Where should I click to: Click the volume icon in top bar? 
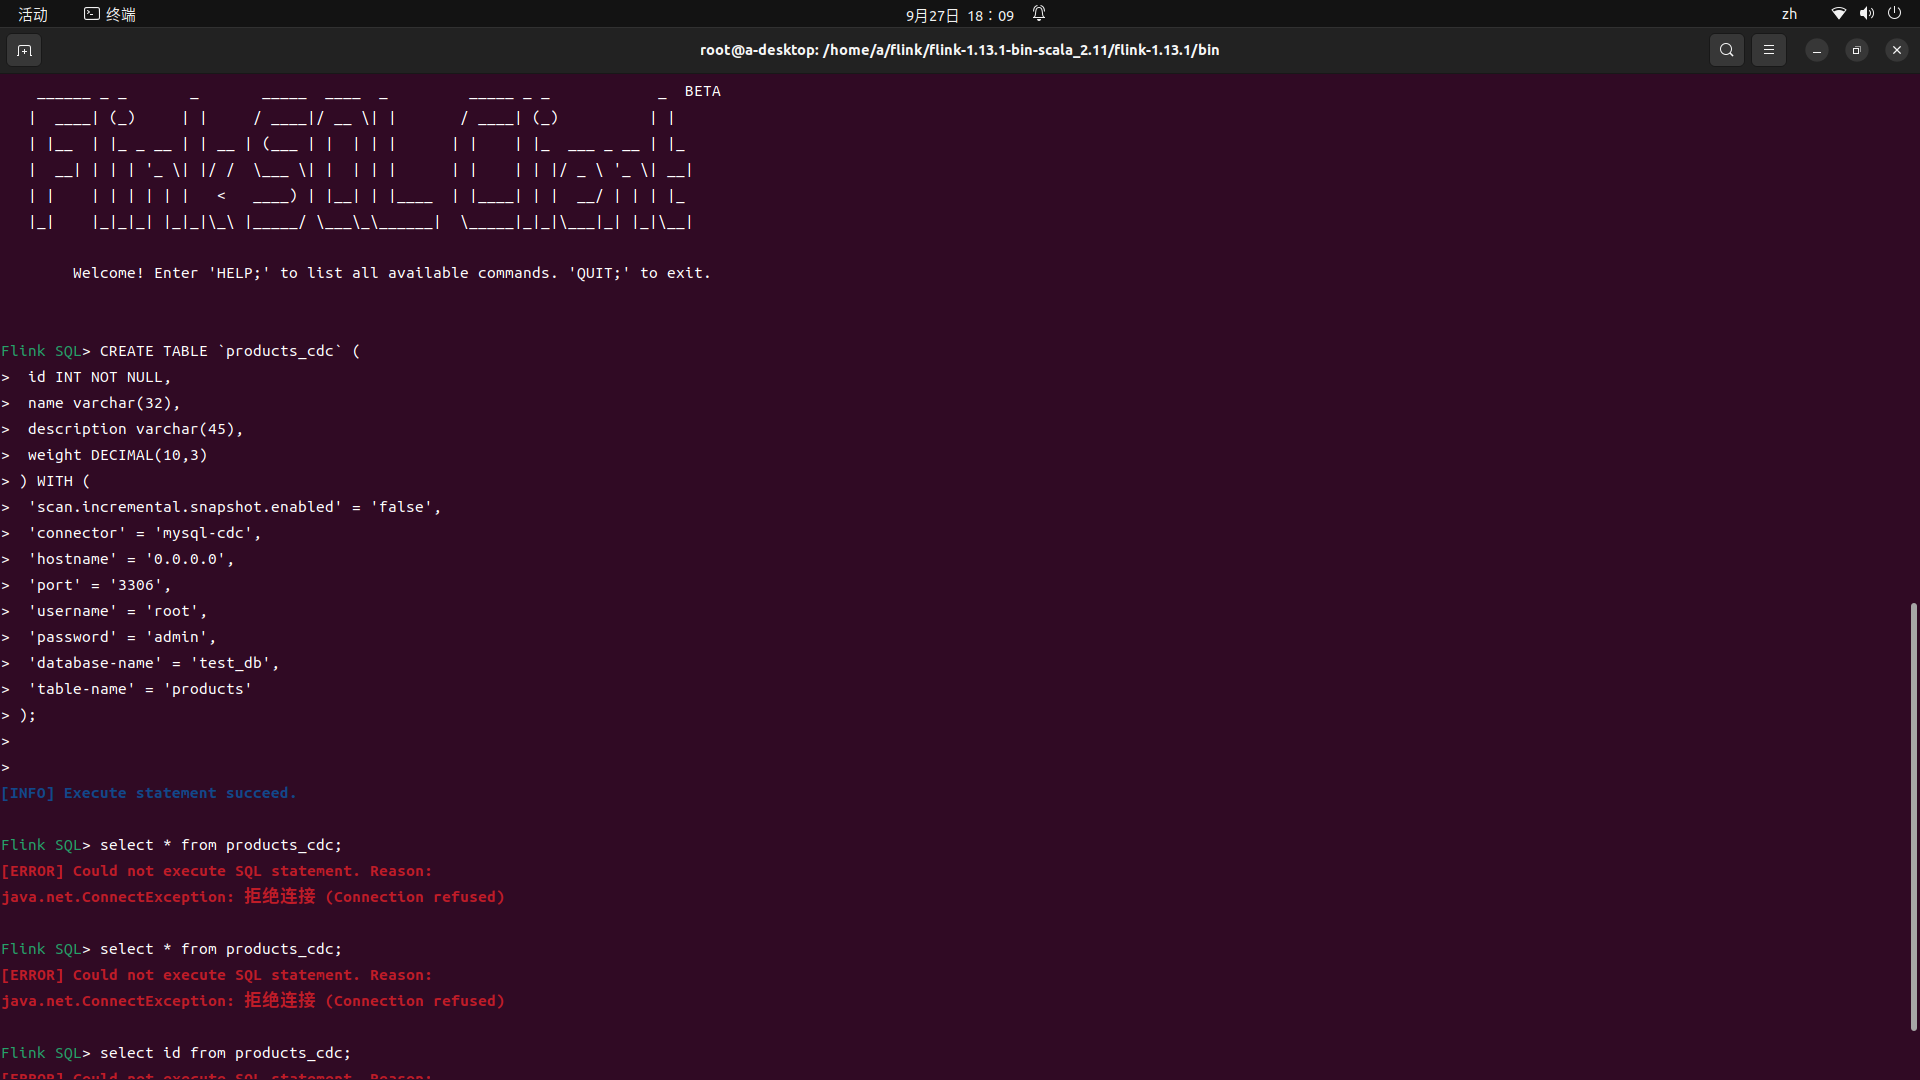[1866, 13]
